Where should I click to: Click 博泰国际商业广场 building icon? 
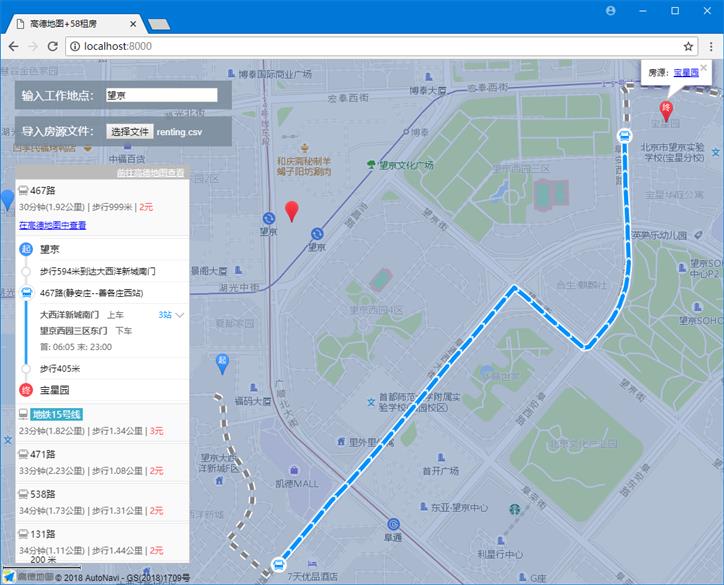click(x=231, y=73)
